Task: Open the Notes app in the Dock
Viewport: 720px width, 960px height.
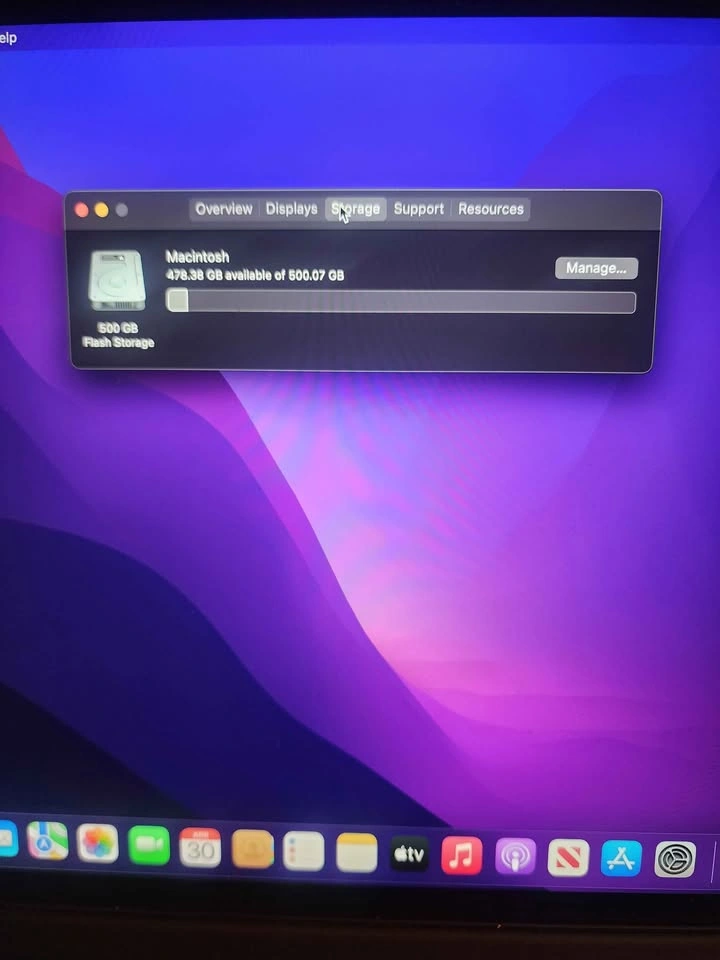Action: [x=357, y=852]
